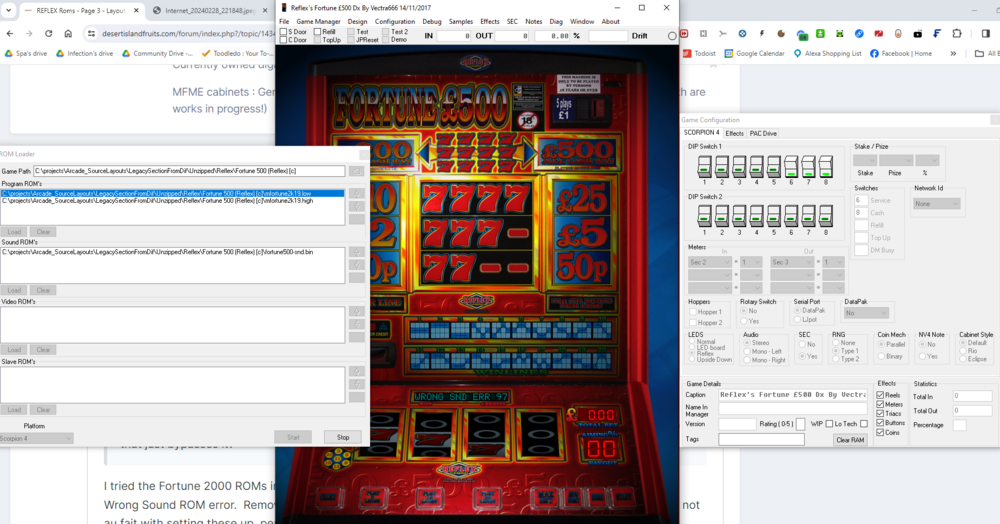Toggle DIP Switch 2 number 8
This screenshot has height=524, width=1000.
(x=825, y=217)
